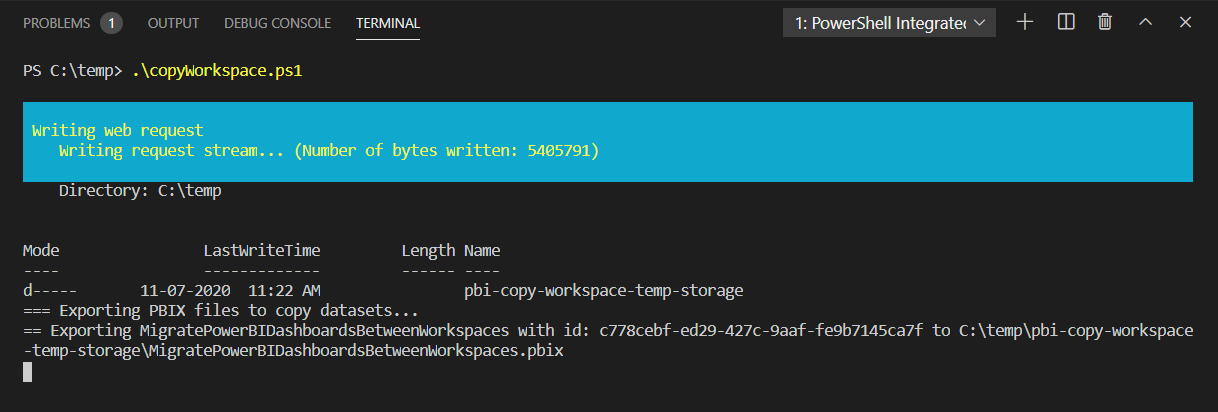This screenshot has width=1218, height=412.
Task: Close the panel with the X icon
Action: (1186, 22)
